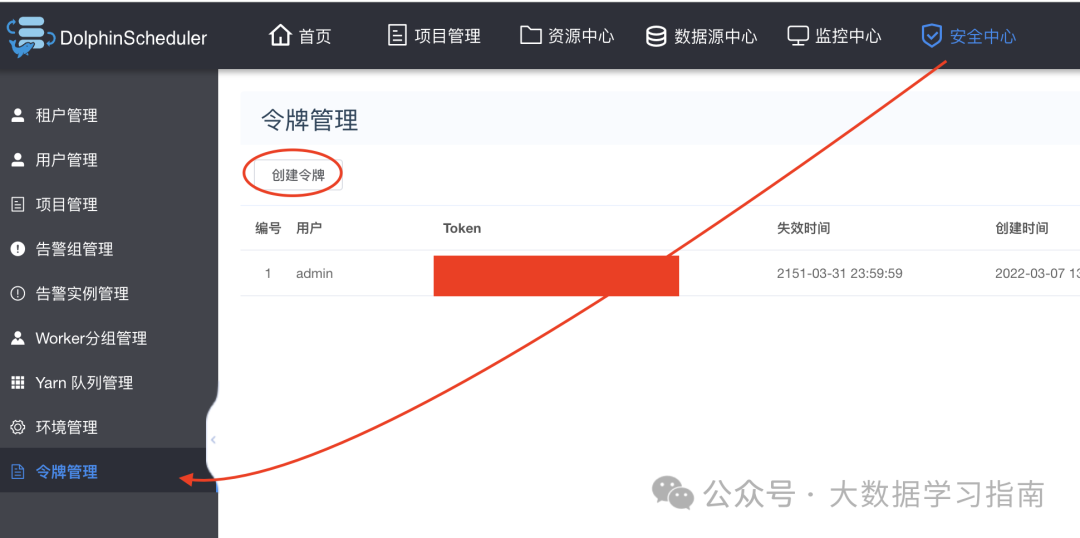Click the DolphinScheduler dolphin logo
1080x538 pixels.
31,38
